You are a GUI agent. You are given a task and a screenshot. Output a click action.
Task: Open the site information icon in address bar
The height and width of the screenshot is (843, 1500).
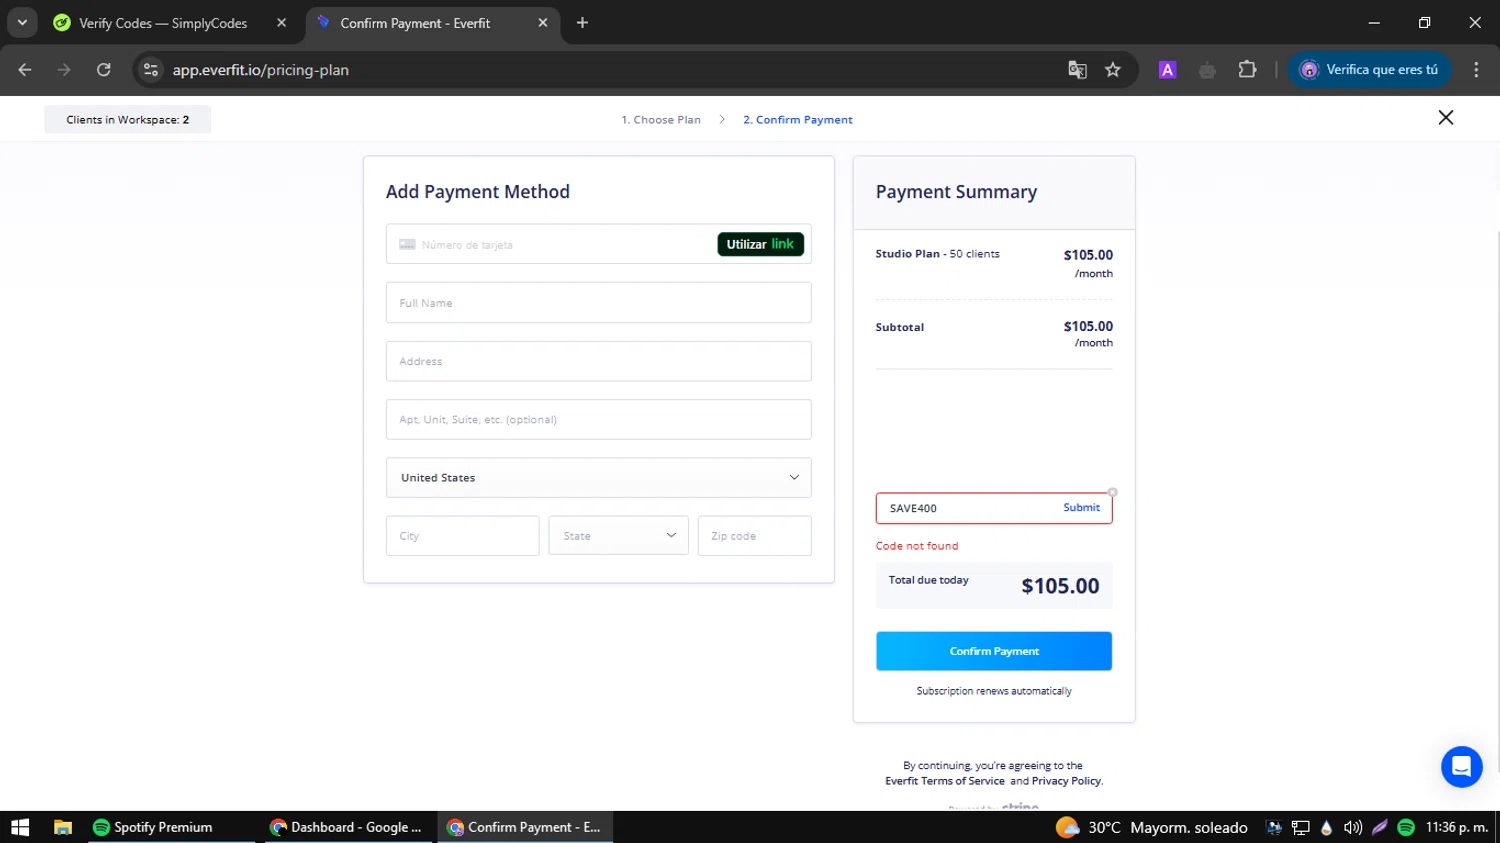click(x=151, y=70)
